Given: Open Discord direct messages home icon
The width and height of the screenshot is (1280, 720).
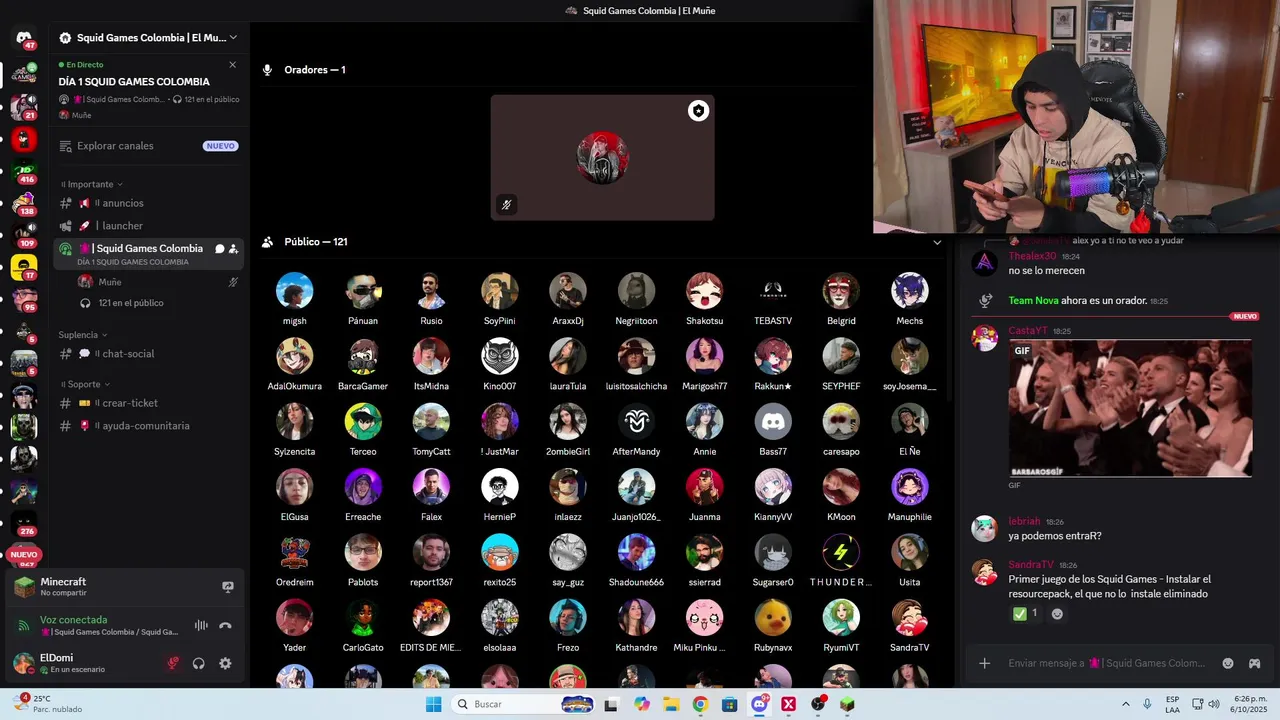Looking at the screenshot, I should coord(24,38).
